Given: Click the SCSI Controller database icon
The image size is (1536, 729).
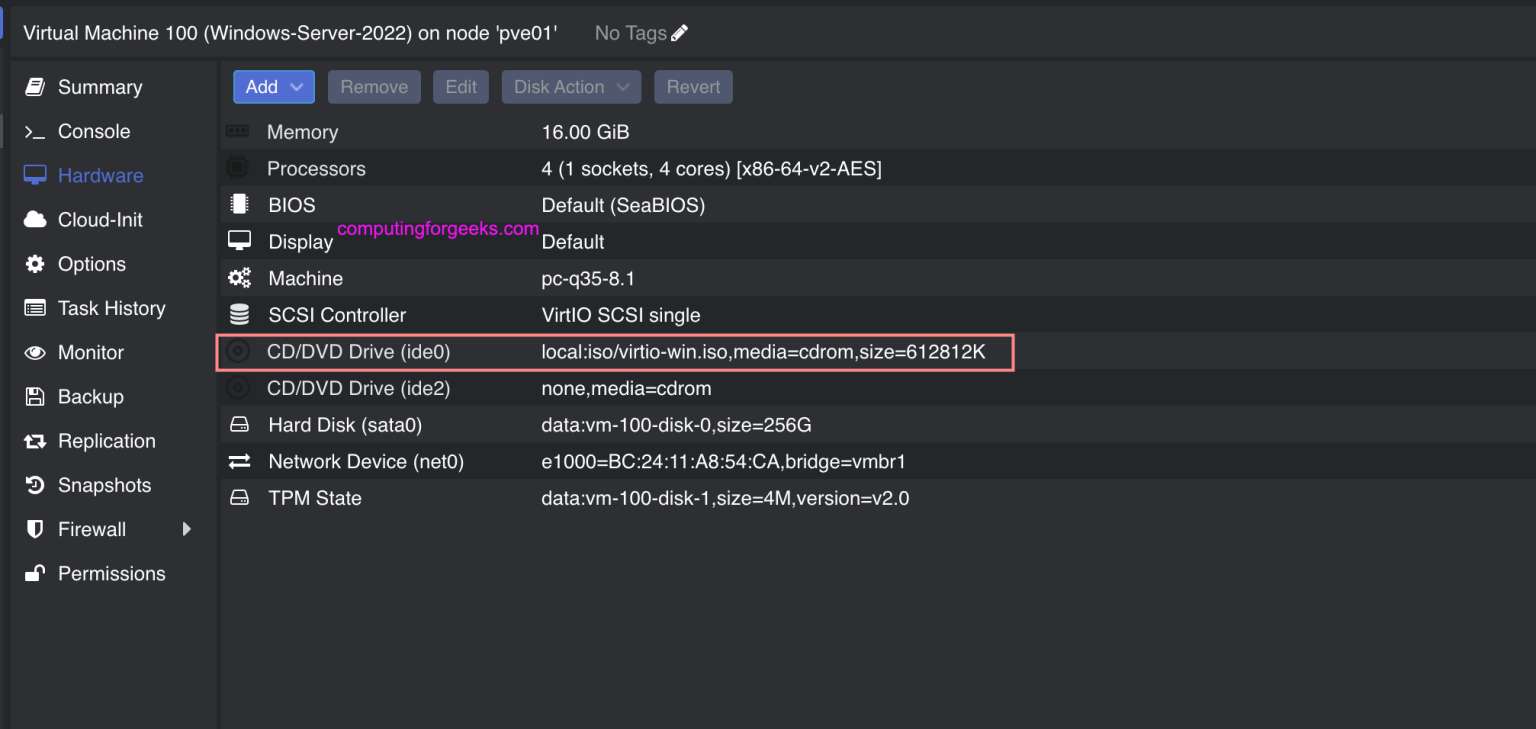Looking at the screenshot, I should click(x=239, y=315).
